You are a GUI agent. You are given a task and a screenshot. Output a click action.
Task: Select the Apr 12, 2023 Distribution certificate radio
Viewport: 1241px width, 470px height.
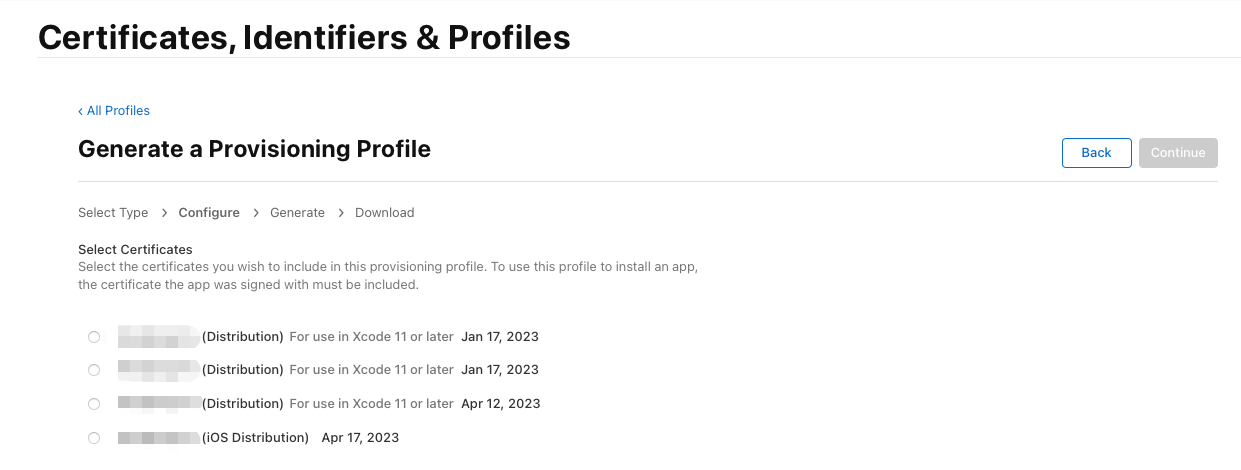coord(94,404)
